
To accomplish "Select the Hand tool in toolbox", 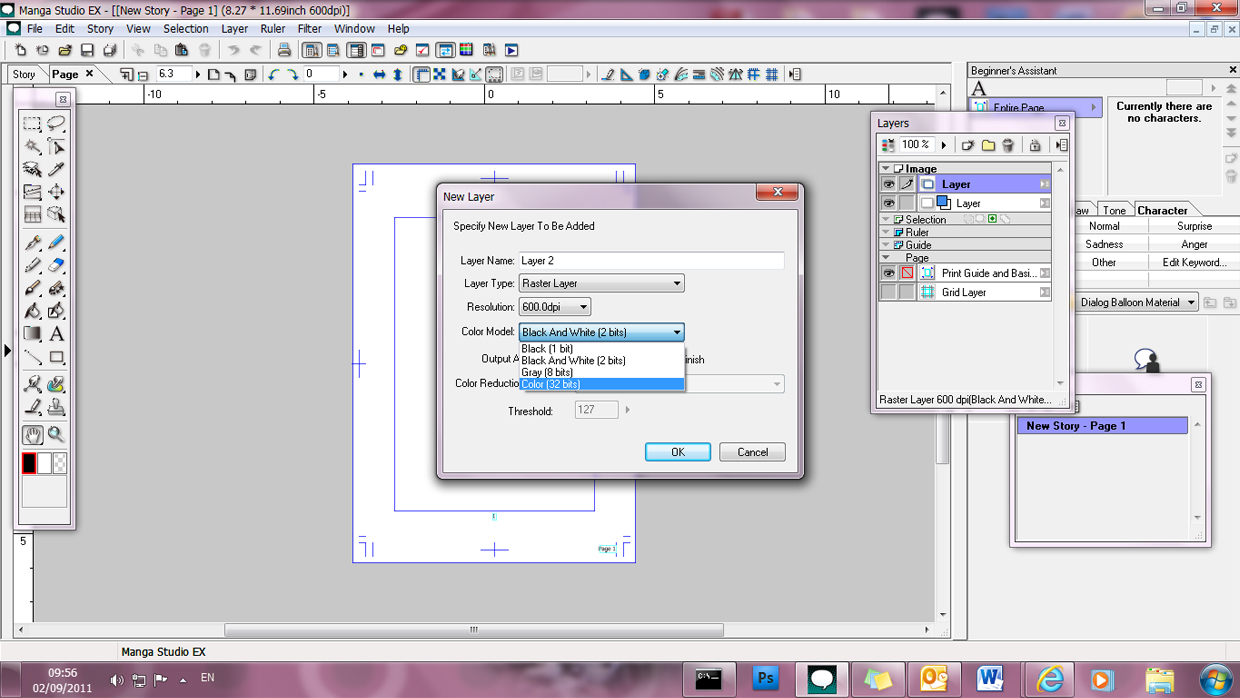I will click(32, 435).
